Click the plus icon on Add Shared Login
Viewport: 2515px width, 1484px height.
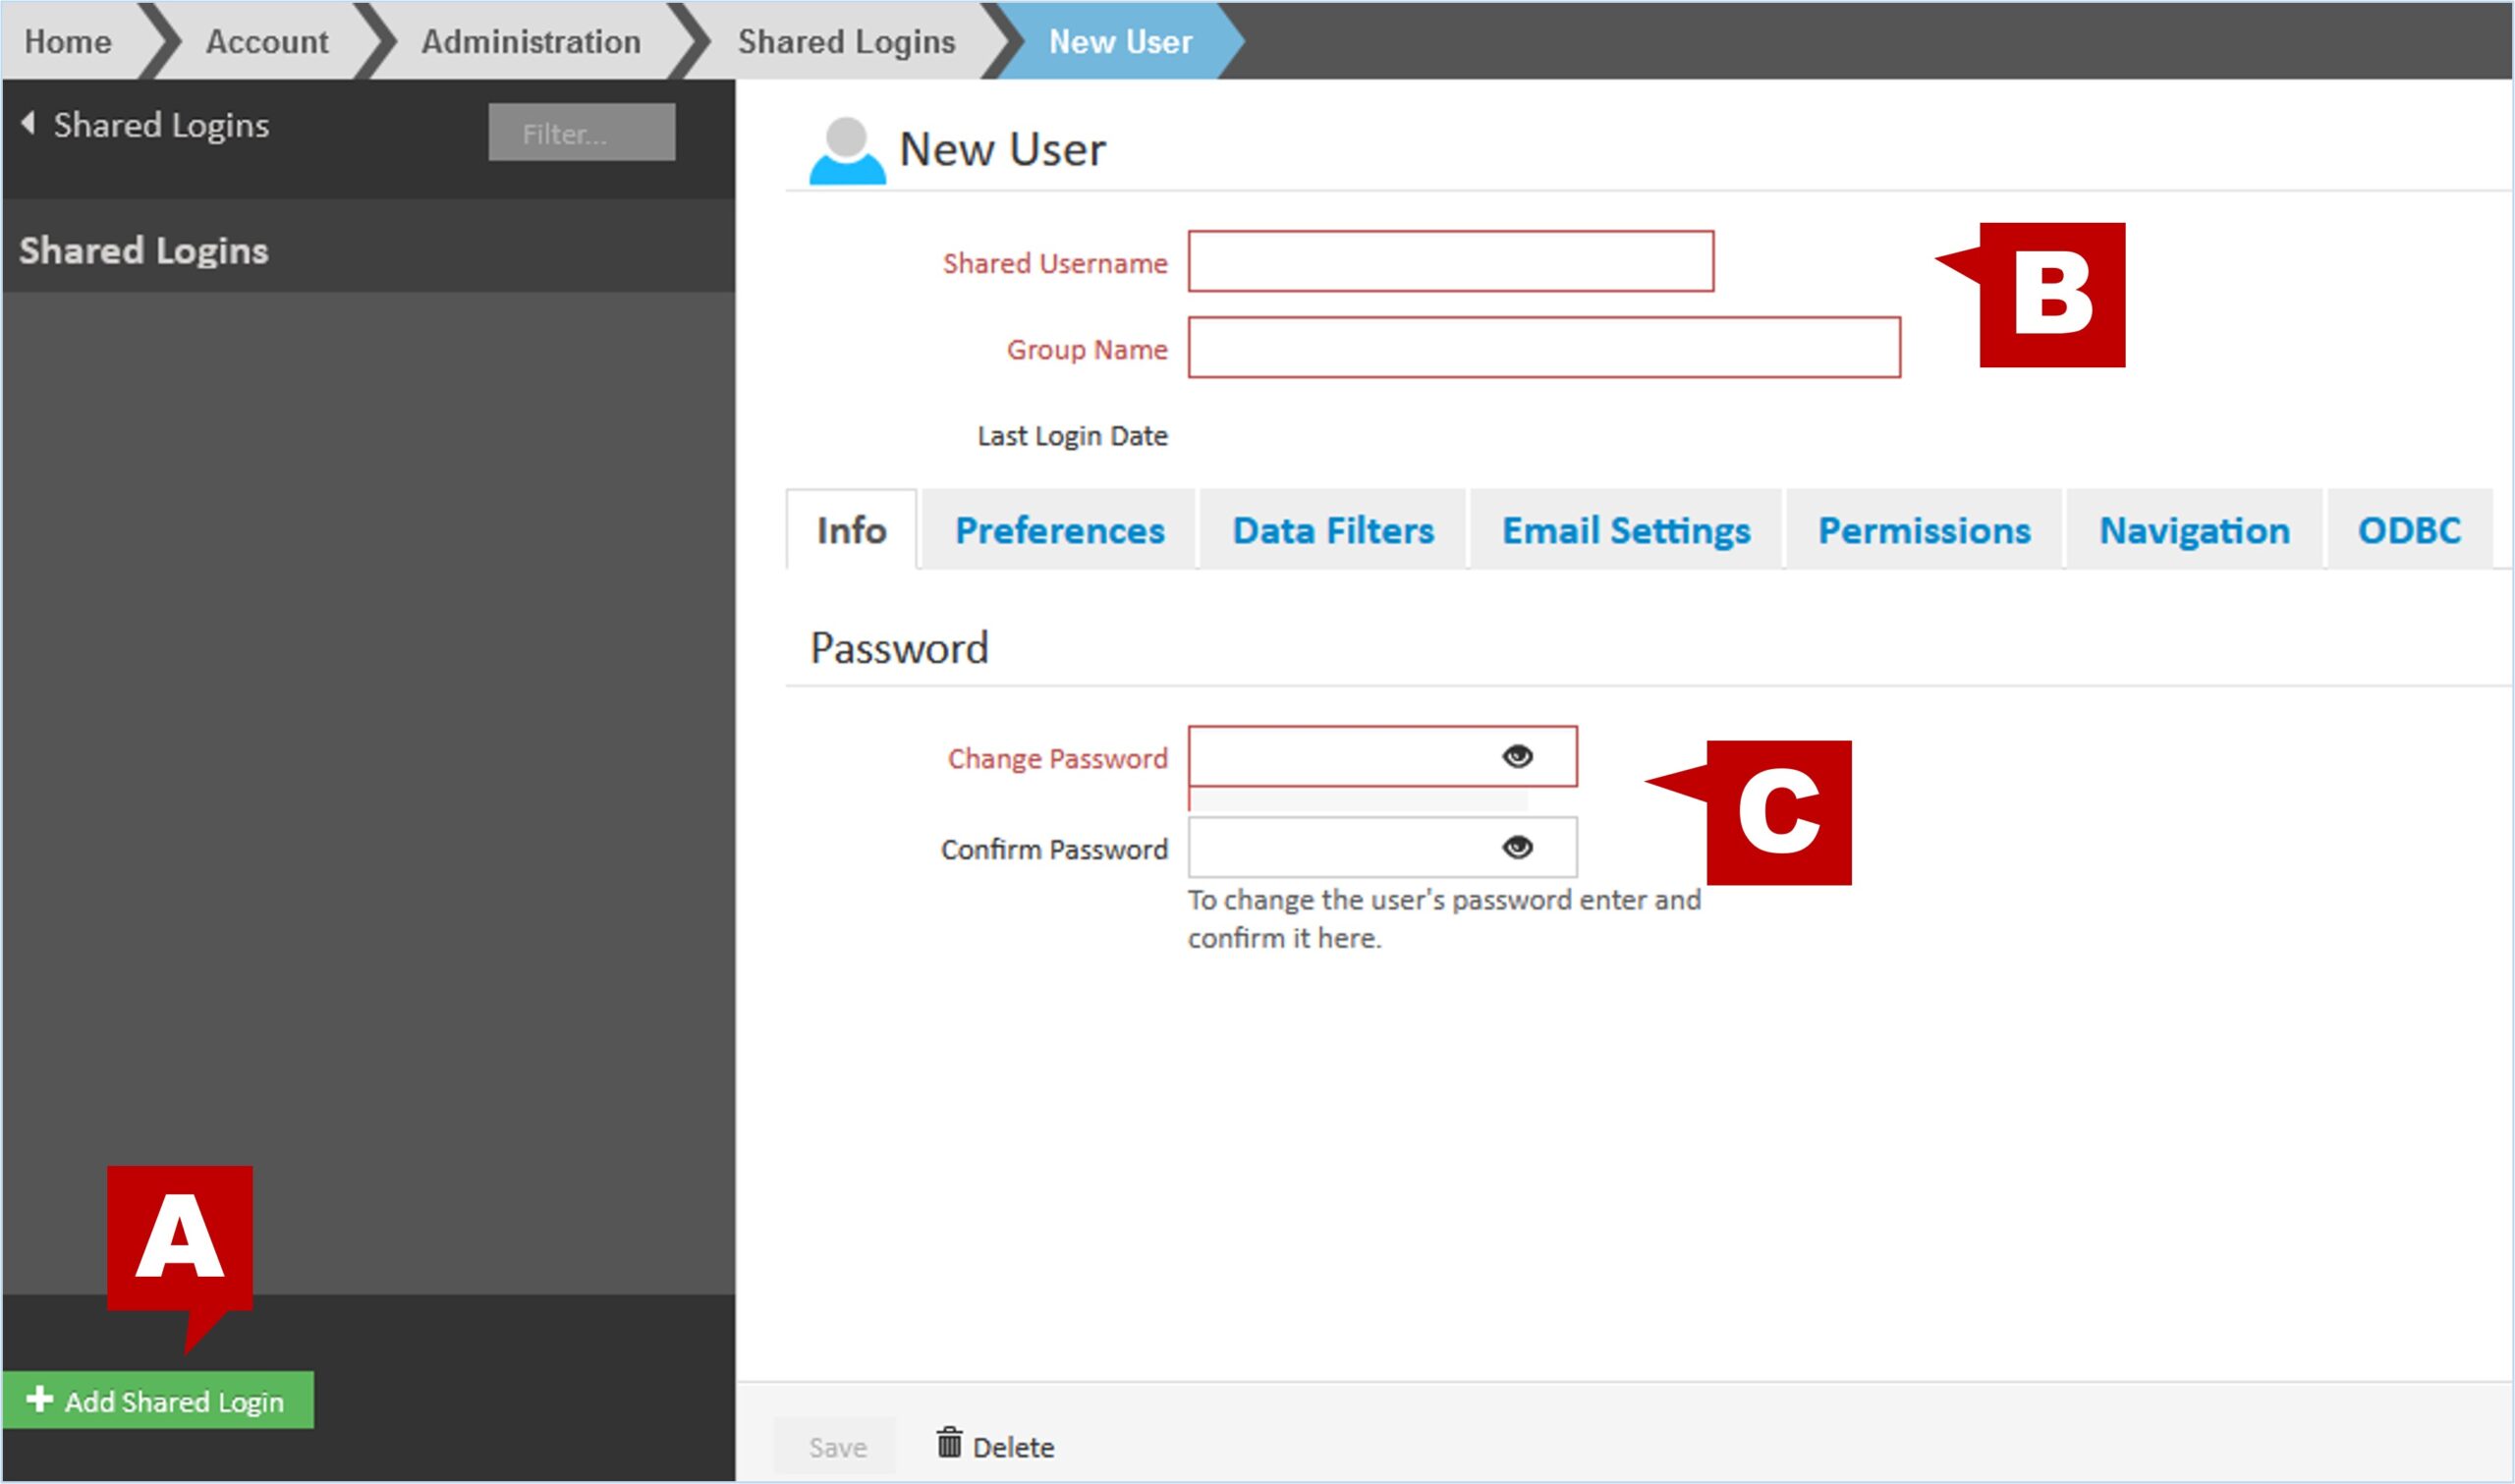click(x=39, y=1399)
